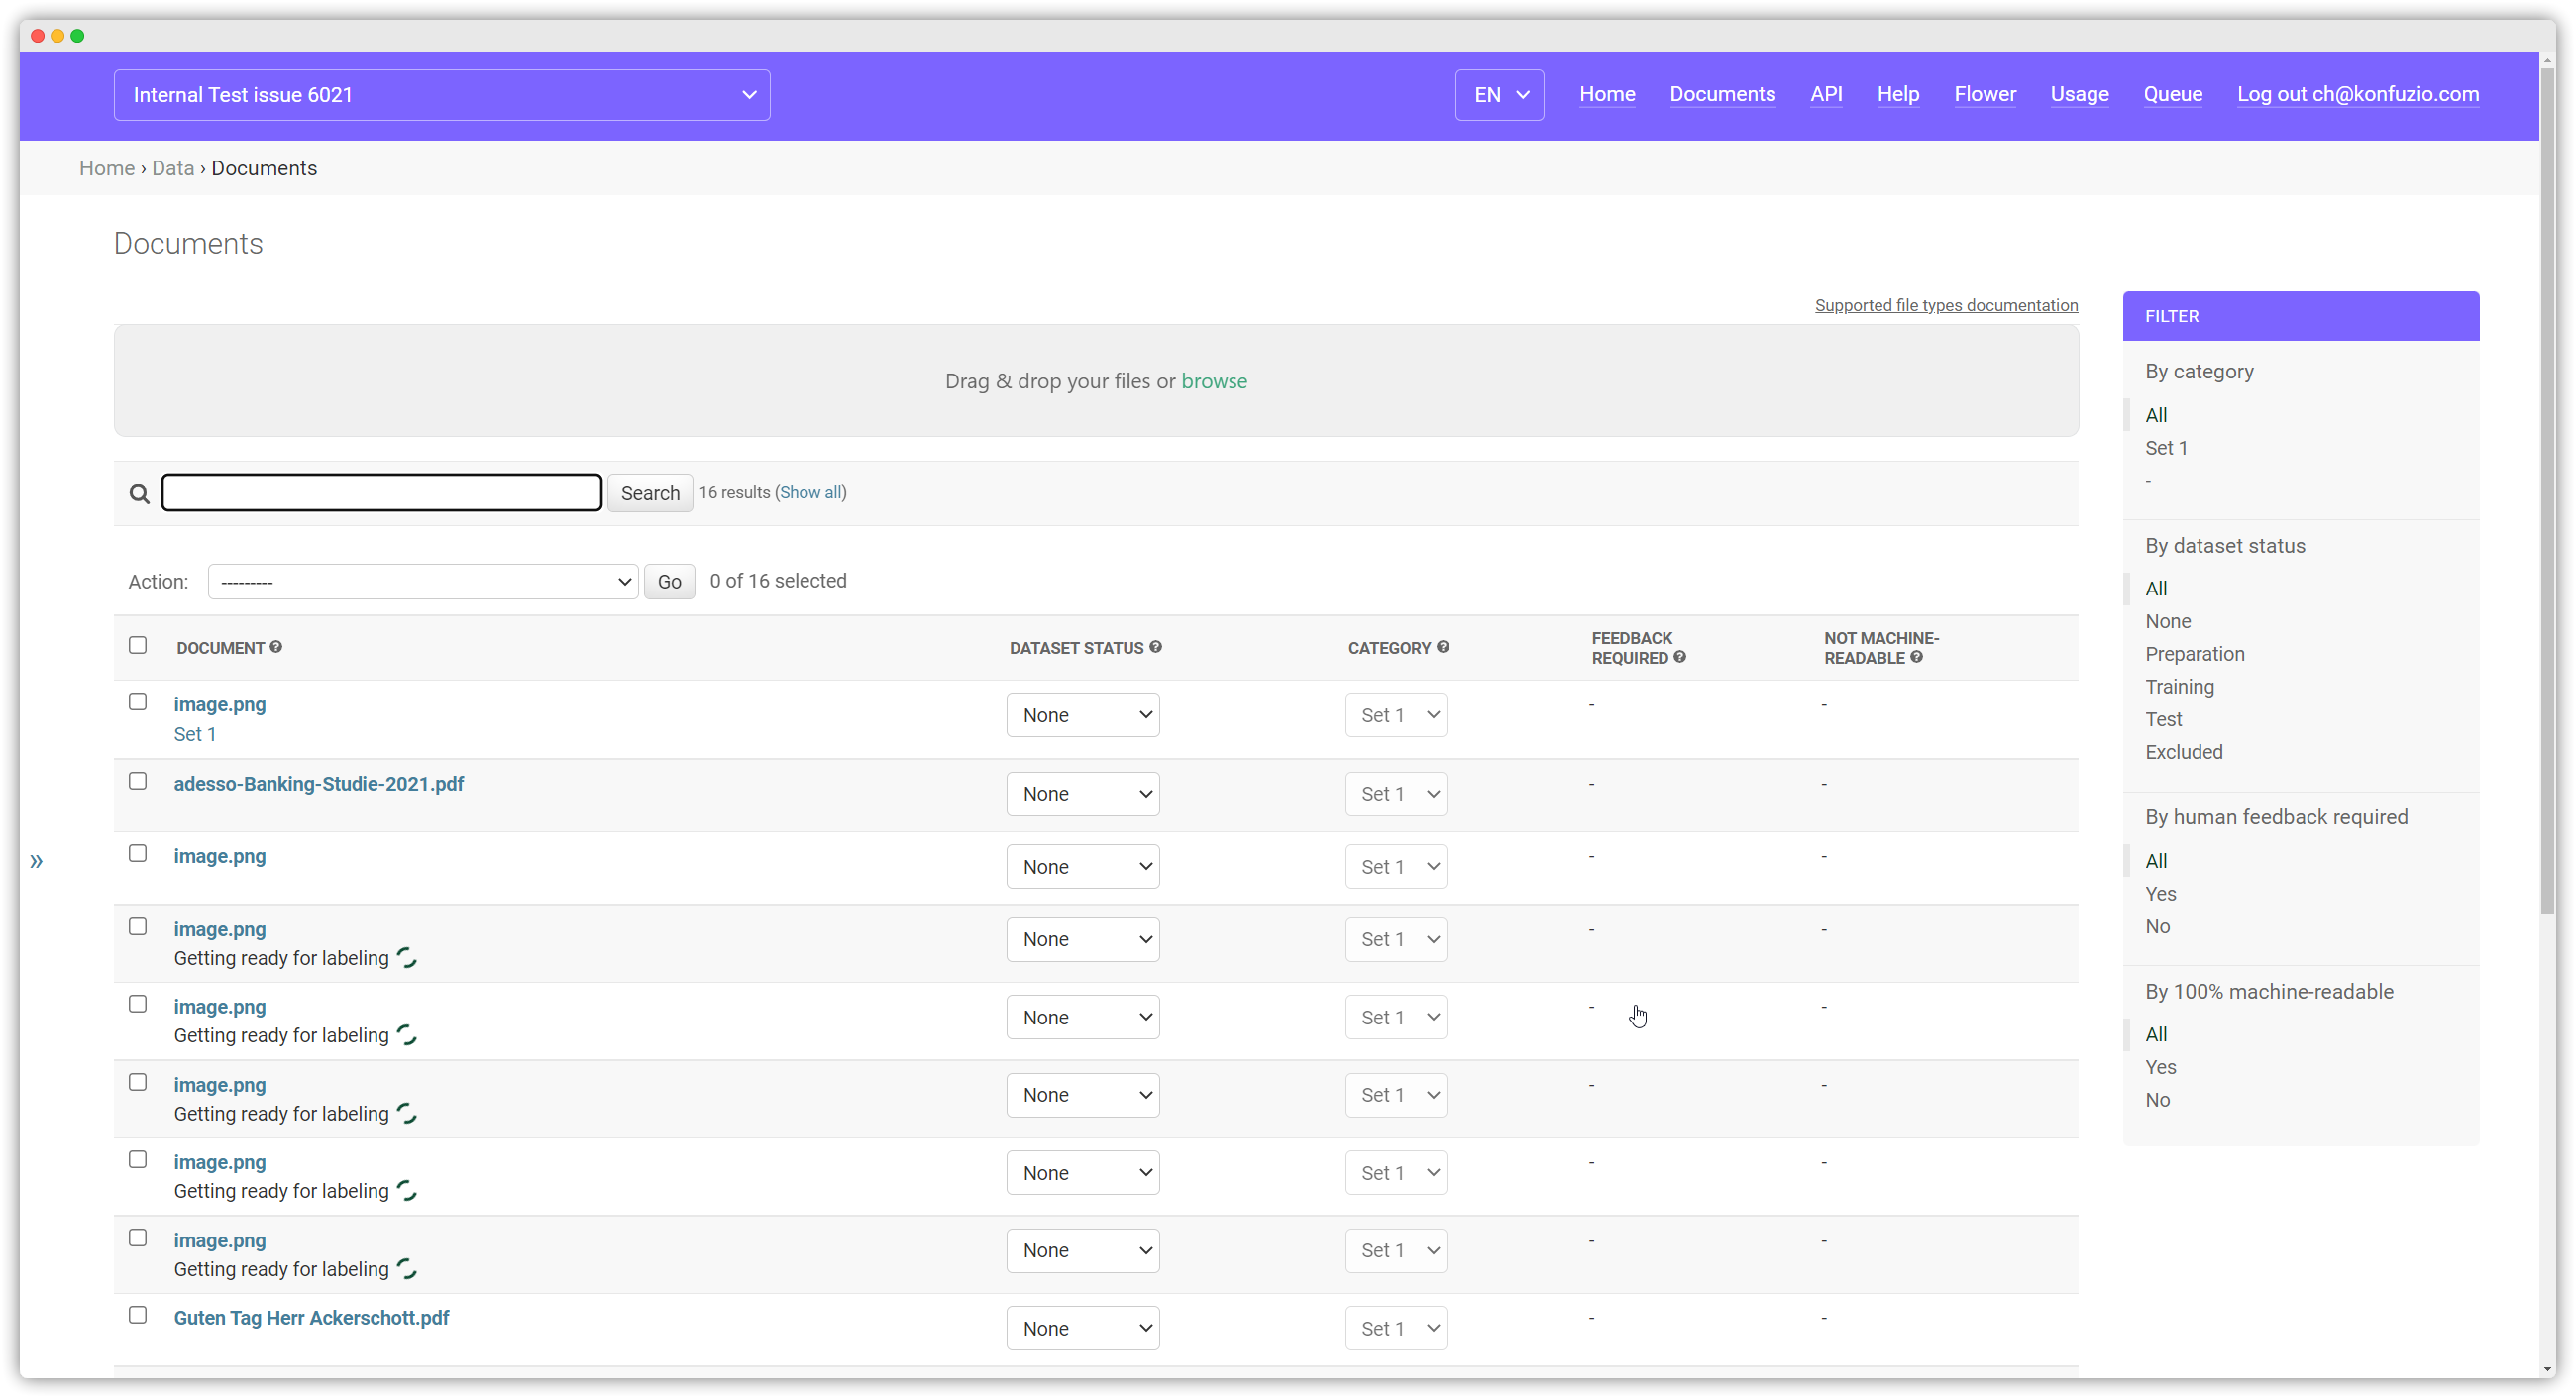The image size is (2576, 1398).
Task: Filter dataset status by Preparation
Action: [2194, 654]
